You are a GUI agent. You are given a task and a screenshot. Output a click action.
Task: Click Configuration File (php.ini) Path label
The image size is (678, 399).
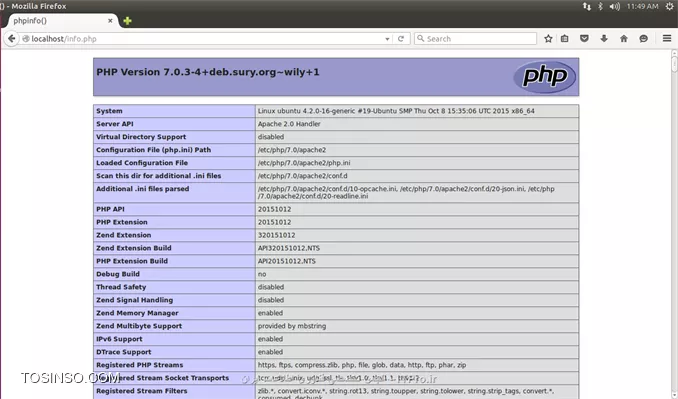pyautogui.click(x=154, y=150)
